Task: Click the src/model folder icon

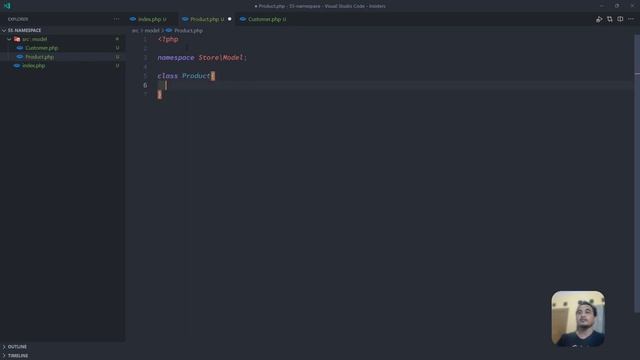Action: 17,39
